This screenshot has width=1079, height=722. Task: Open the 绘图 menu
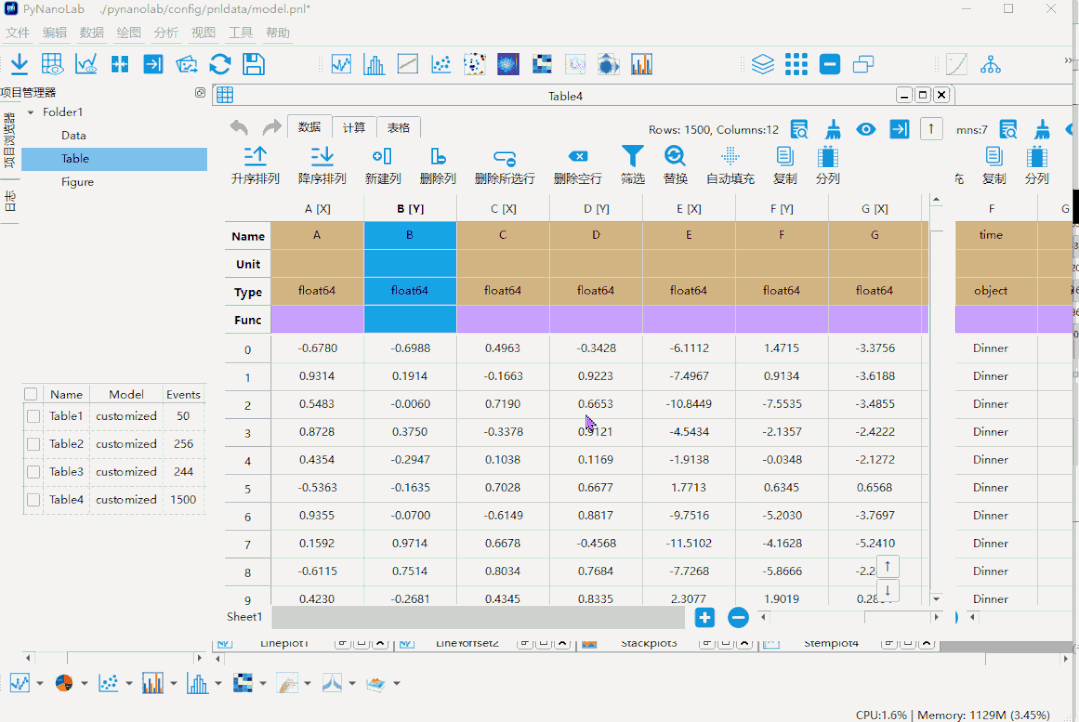tap(129, 32)
